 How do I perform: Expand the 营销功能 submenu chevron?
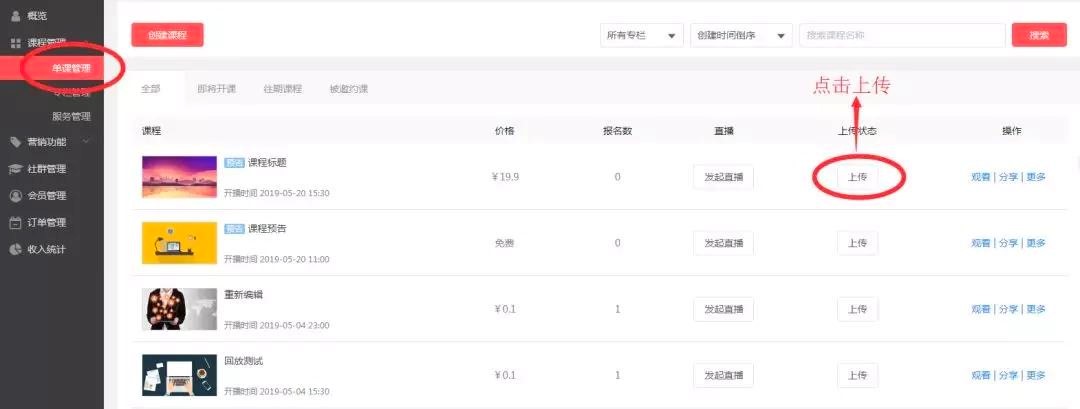coord(86,142)
